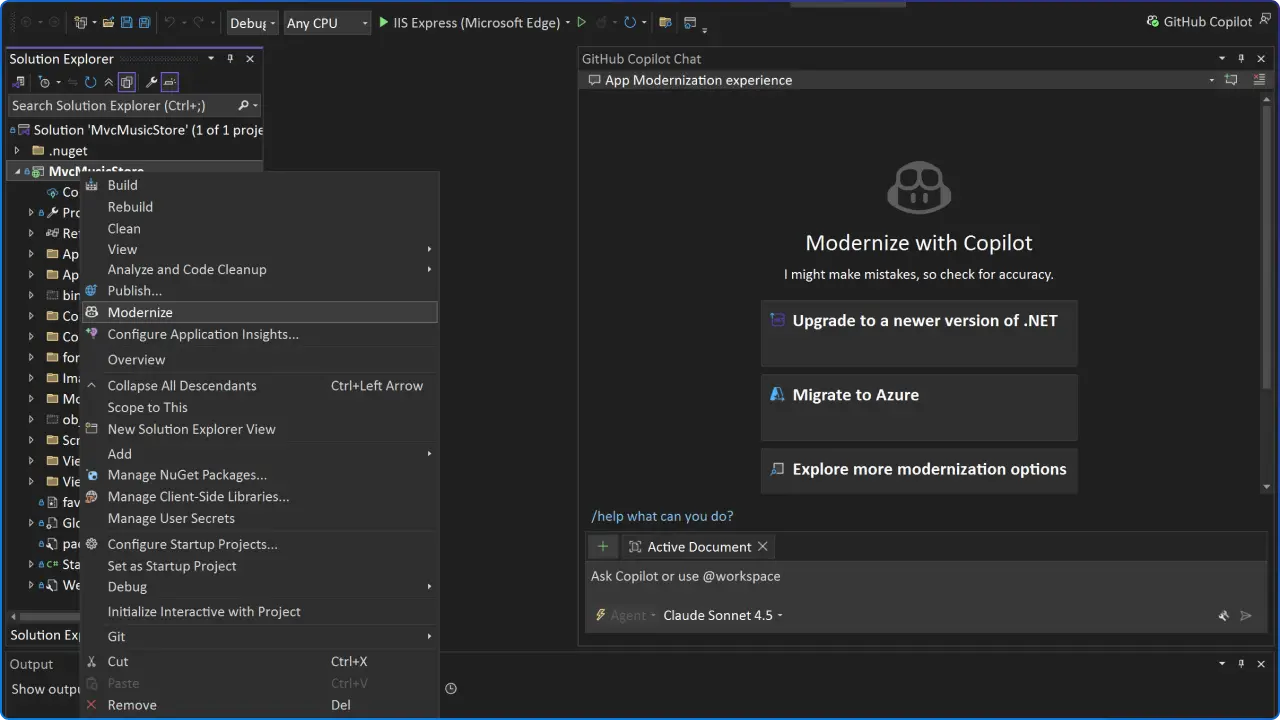Open the Analyze and Code Cleanup submenu

(260, 269)
